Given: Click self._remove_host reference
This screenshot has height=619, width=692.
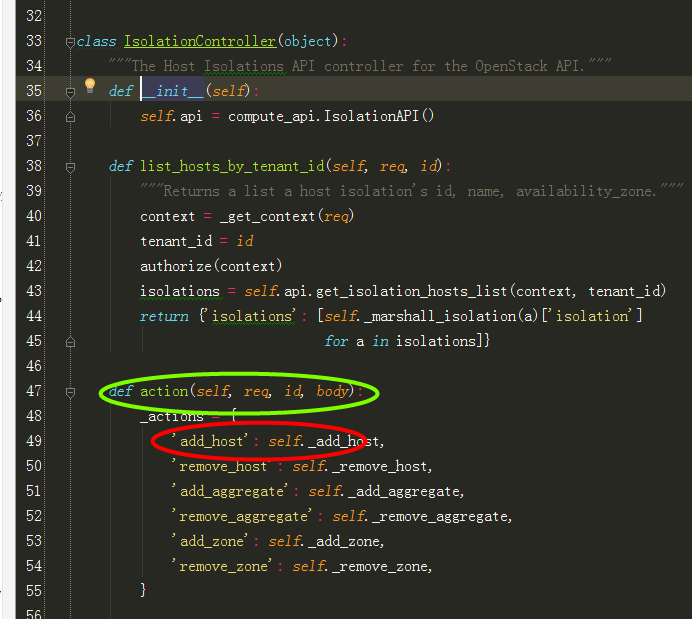Looking at the screenshot, I should click(360, 466).
